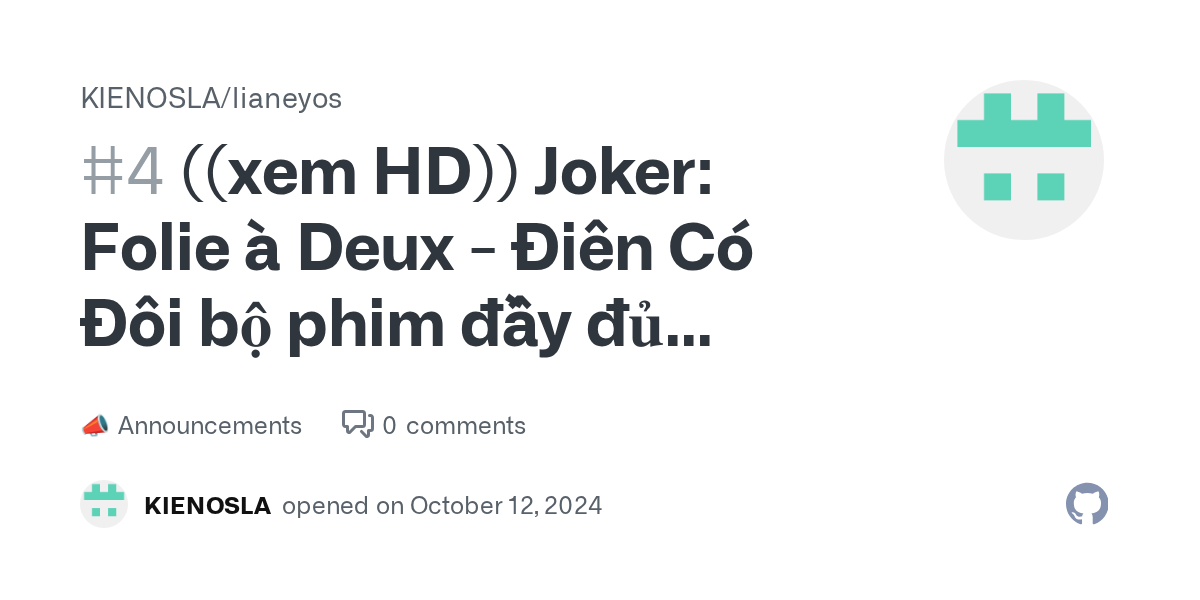Click the "opened on" text

coord(342,506)
